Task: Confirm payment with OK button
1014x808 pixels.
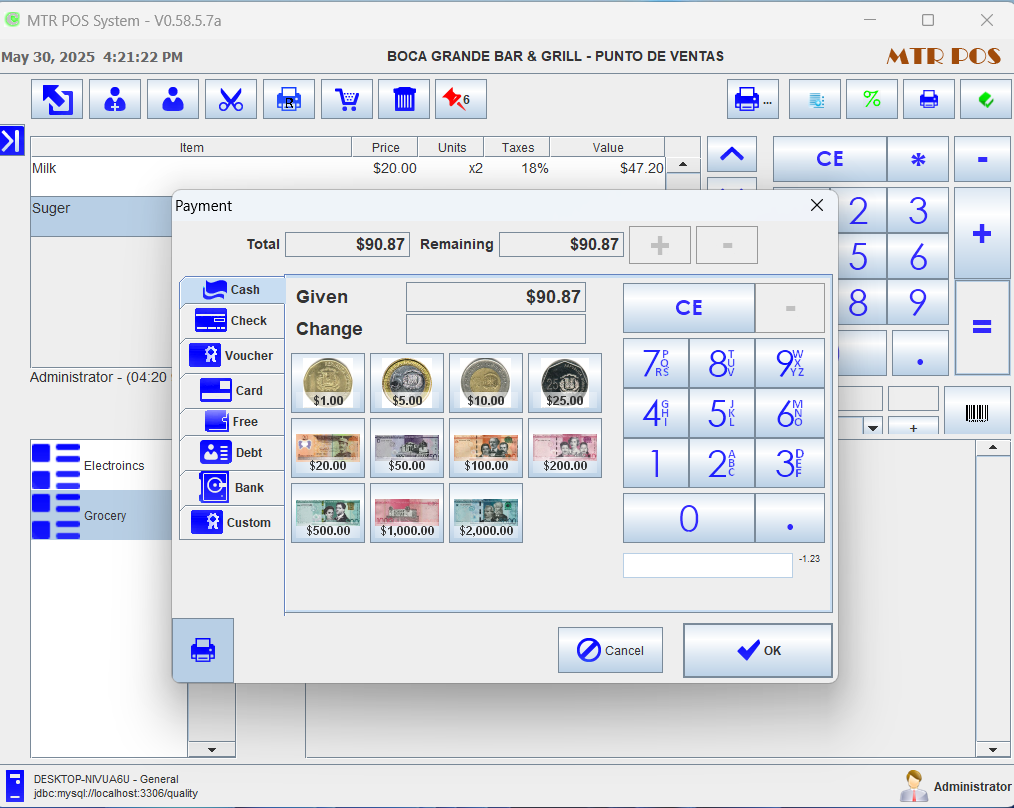Action: pyautogui.click(x=758, y=651)
